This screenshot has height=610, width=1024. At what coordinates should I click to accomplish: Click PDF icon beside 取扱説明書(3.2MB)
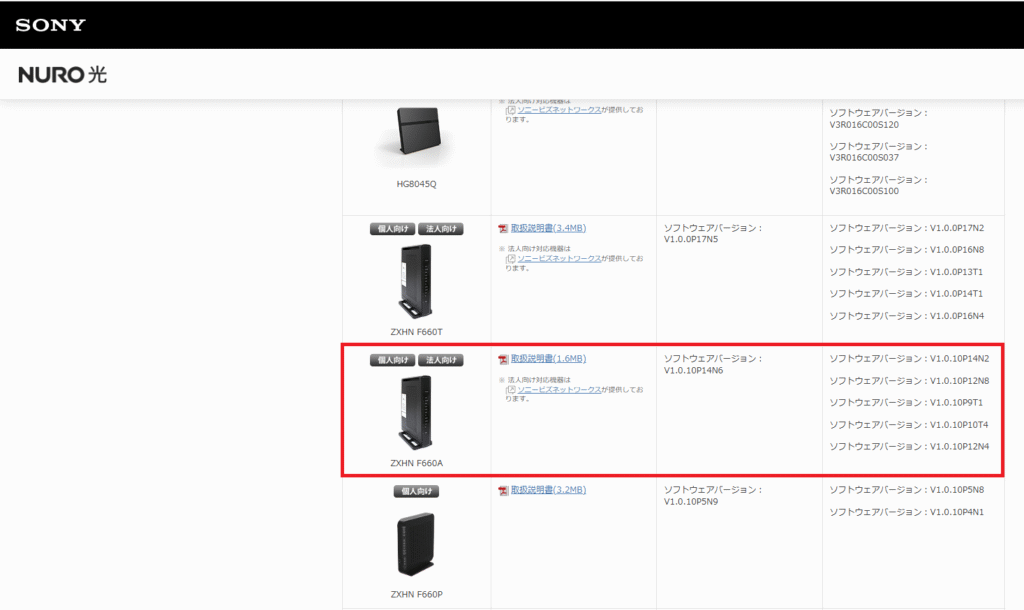pos(503,490)
